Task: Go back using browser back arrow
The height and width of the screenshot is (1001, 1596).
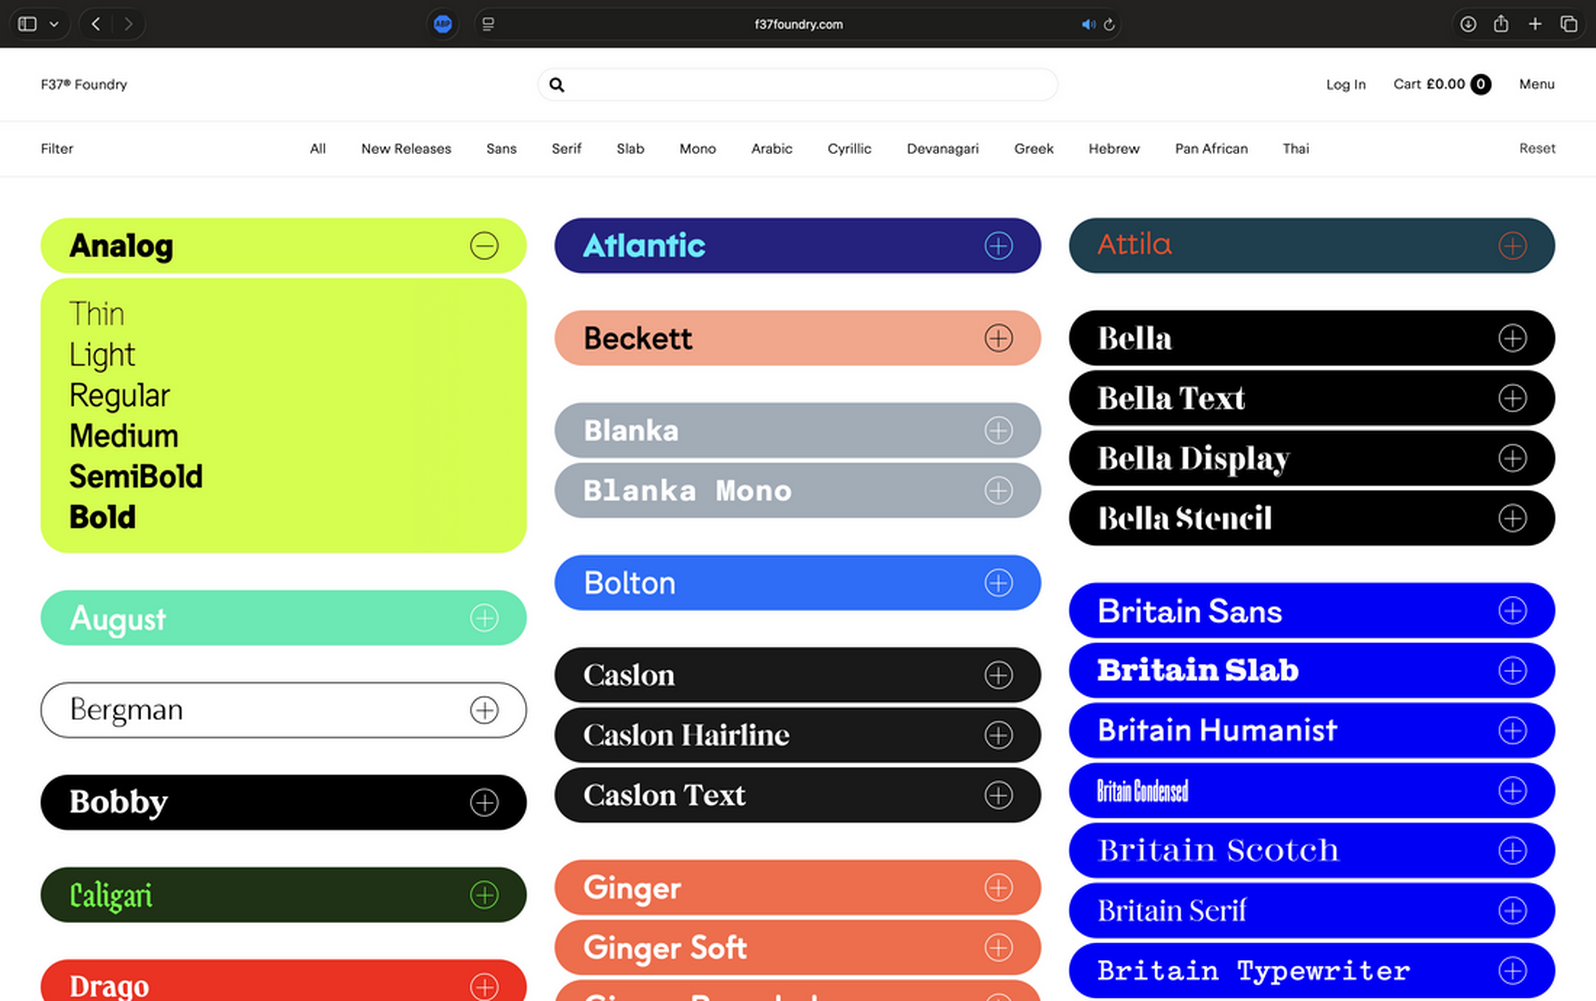Action: pos(96,24)
